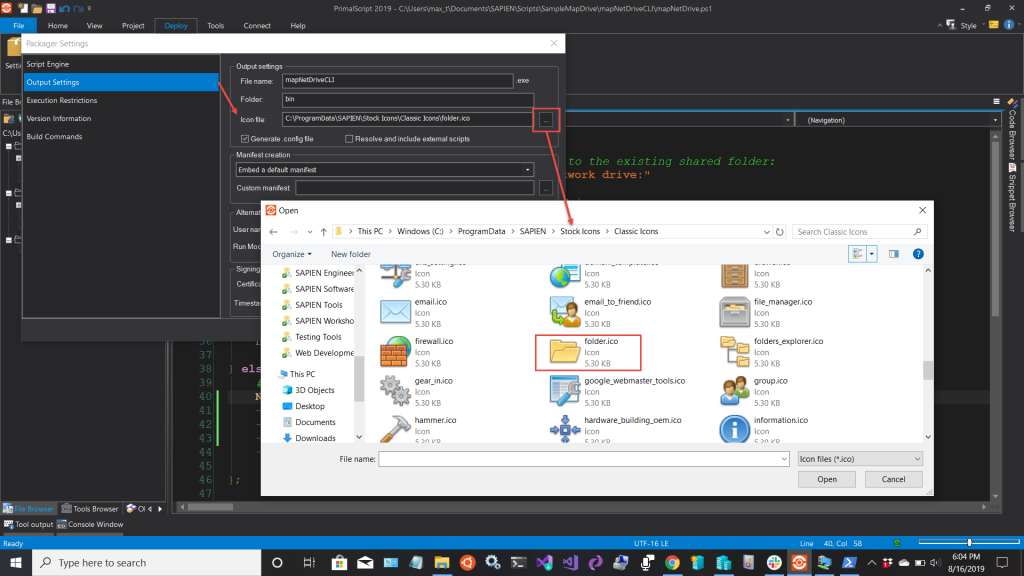
Task: Click the Search Classic Icons field
Action: (859, 232)
